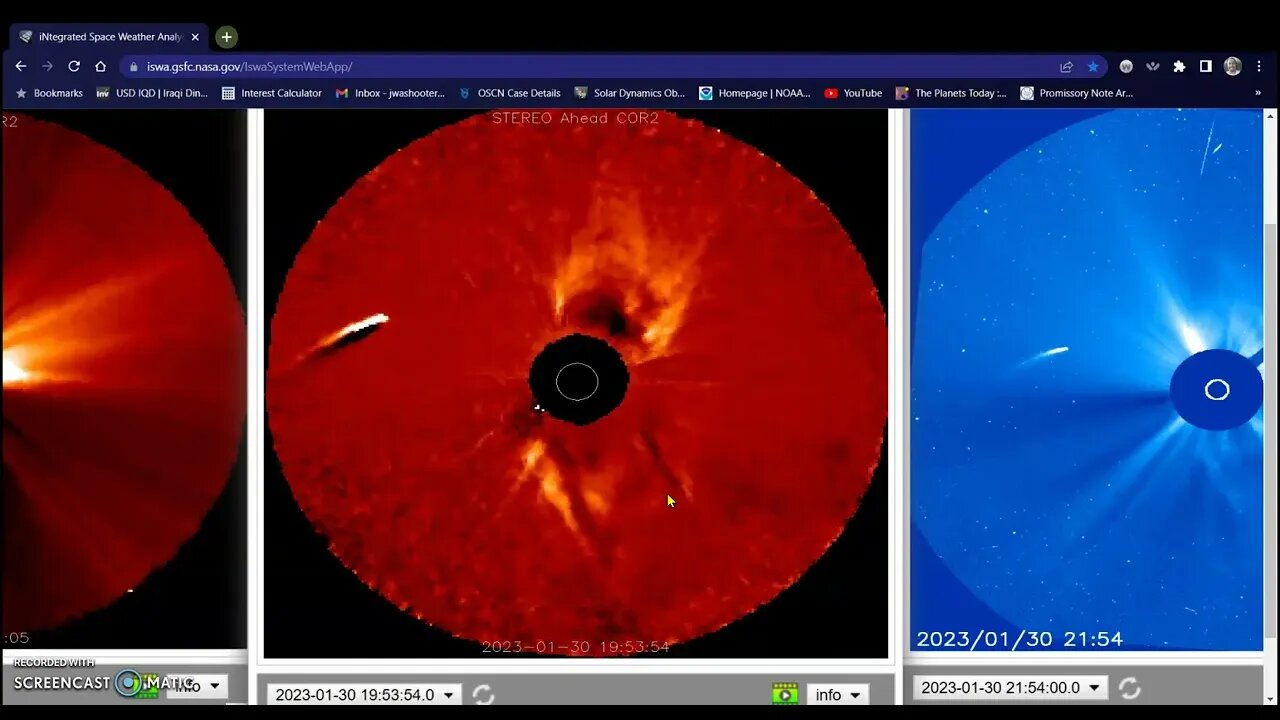
Task: Click the browser forward arrow
Action: click(47, 66)
